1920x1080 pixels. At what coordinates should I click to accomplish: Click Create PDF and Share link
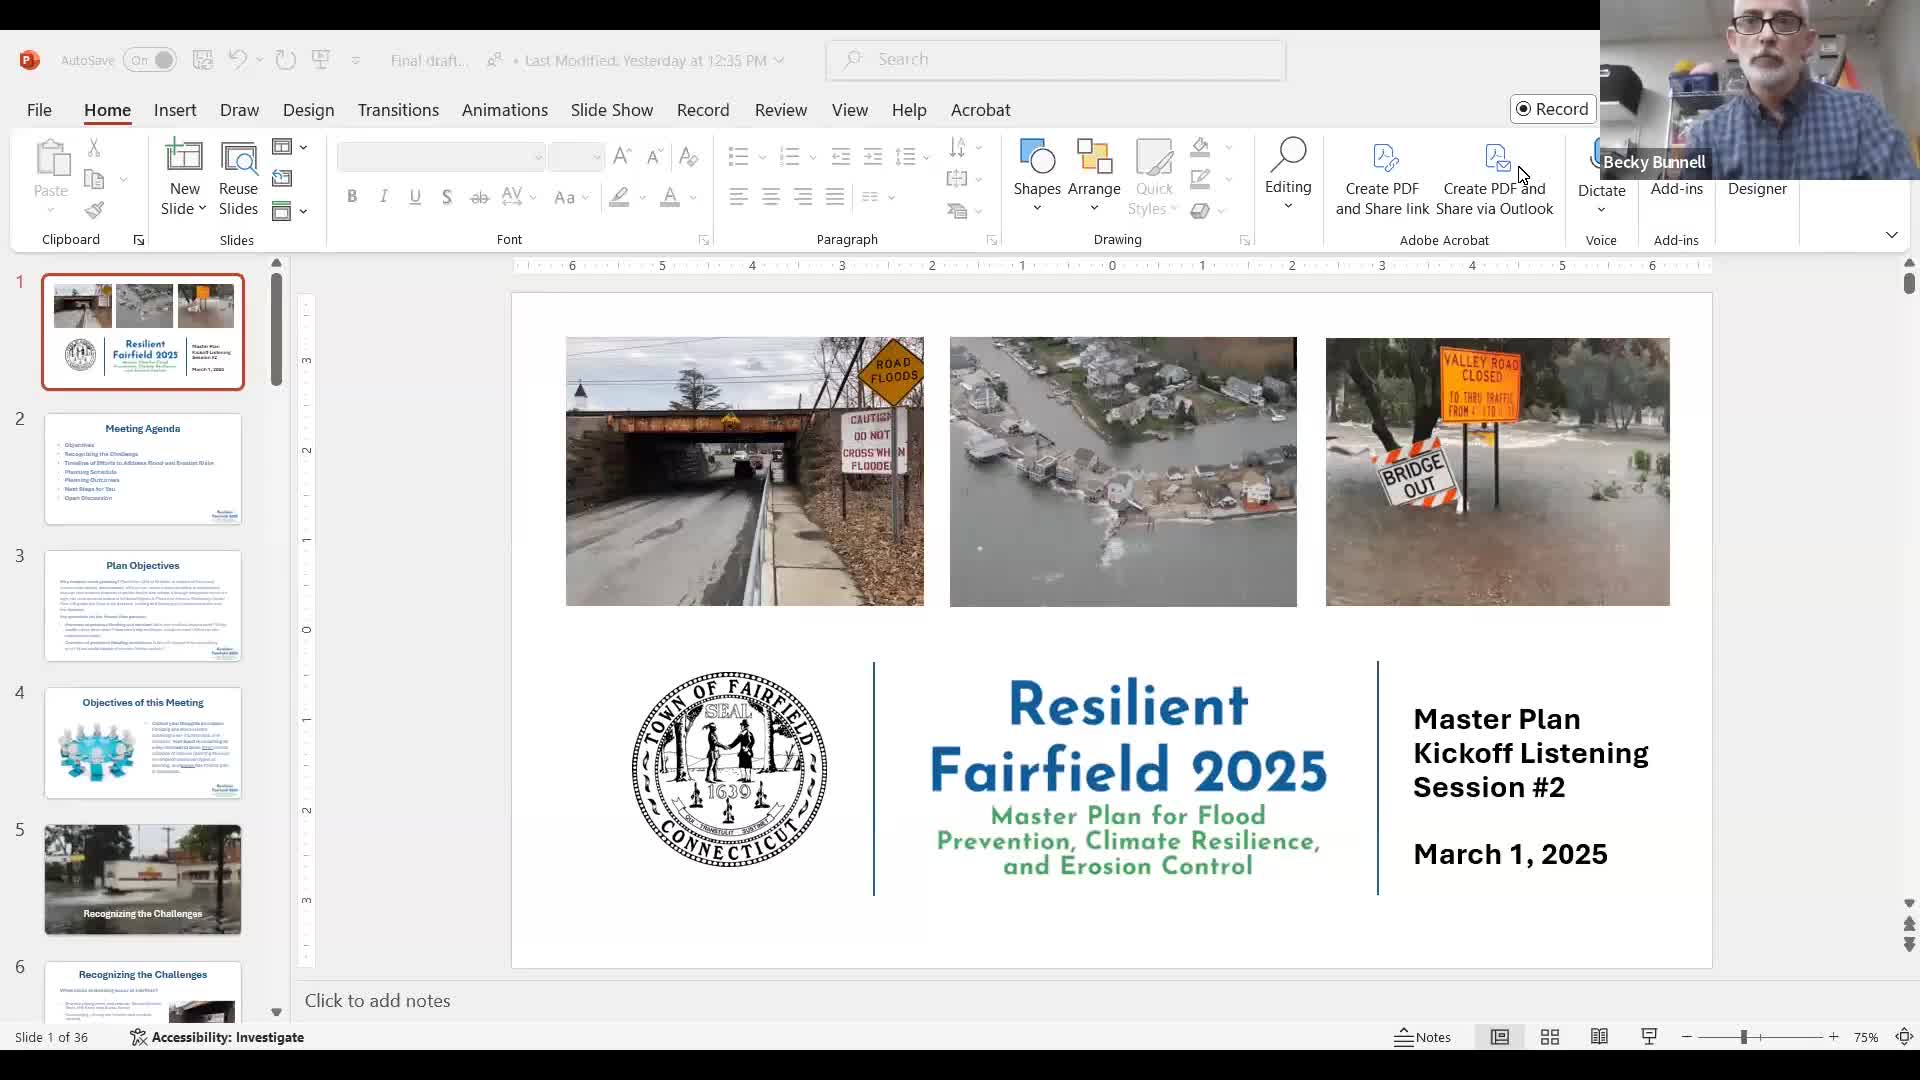pos(1382,180)
